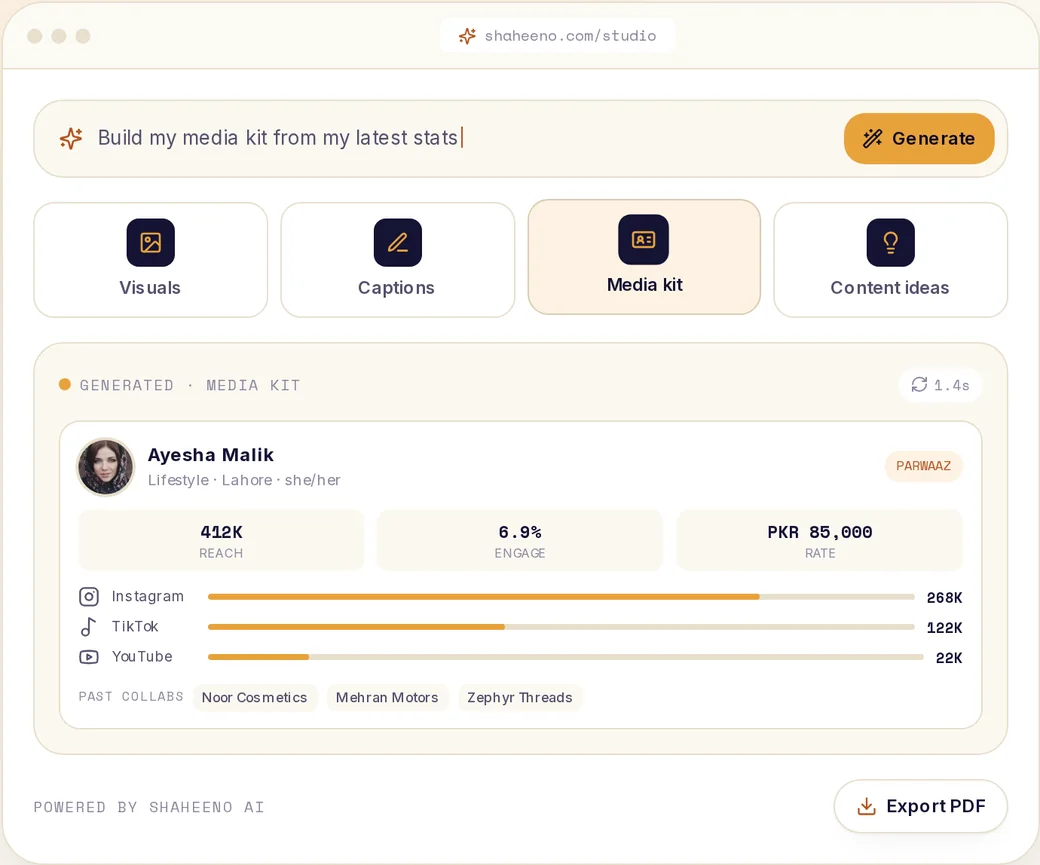Click the Zephyr Threads collab chip
1040x865 pixels.
click(x=520, y=697)
